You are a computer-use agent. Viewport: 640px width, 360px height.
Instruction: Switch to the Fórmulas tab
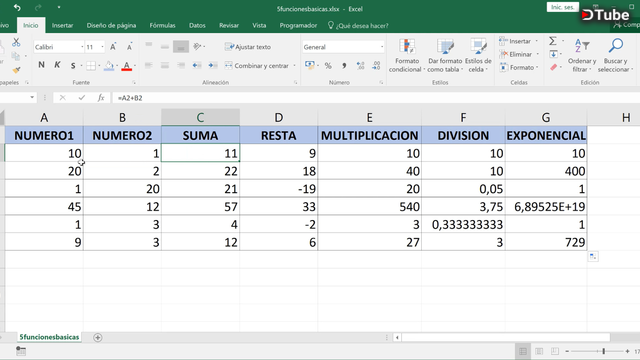pyautogui.click(x=162, y=25)
